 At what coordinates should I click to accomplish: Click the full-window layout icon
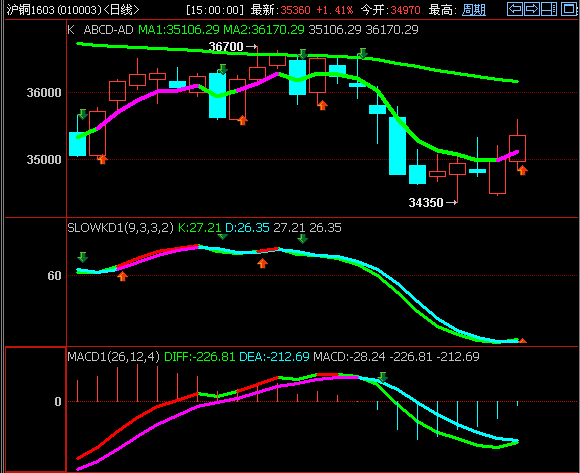[x=569, y=9]
